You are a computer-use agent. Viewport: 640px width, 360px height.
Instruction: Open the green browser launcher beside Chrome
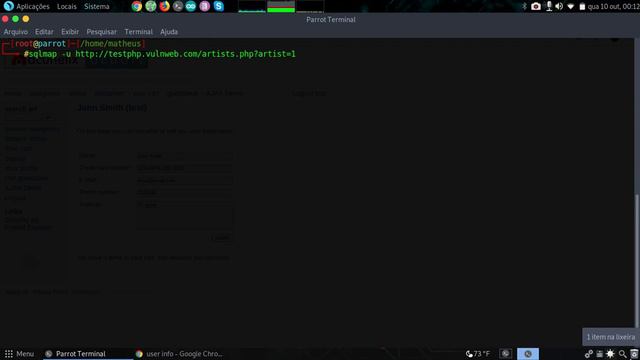151,6
